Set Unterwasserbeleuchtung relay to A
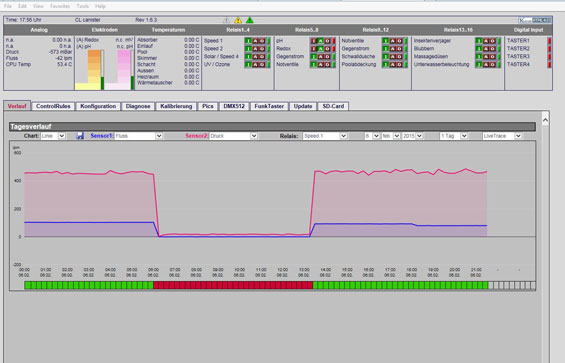This screenshot has width=565, height=363. (x=486, y=65)
